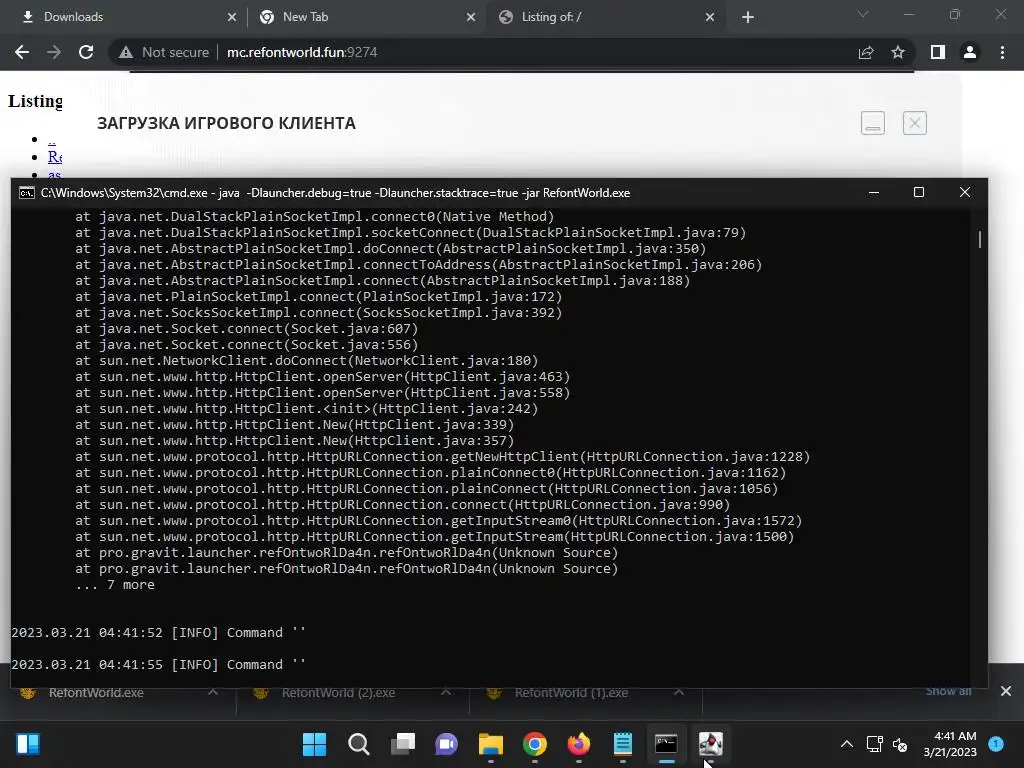Screen dimensions: 1024x768
Task: Switch to Command Prompt on taskbar
Action: tap(667, 744)
